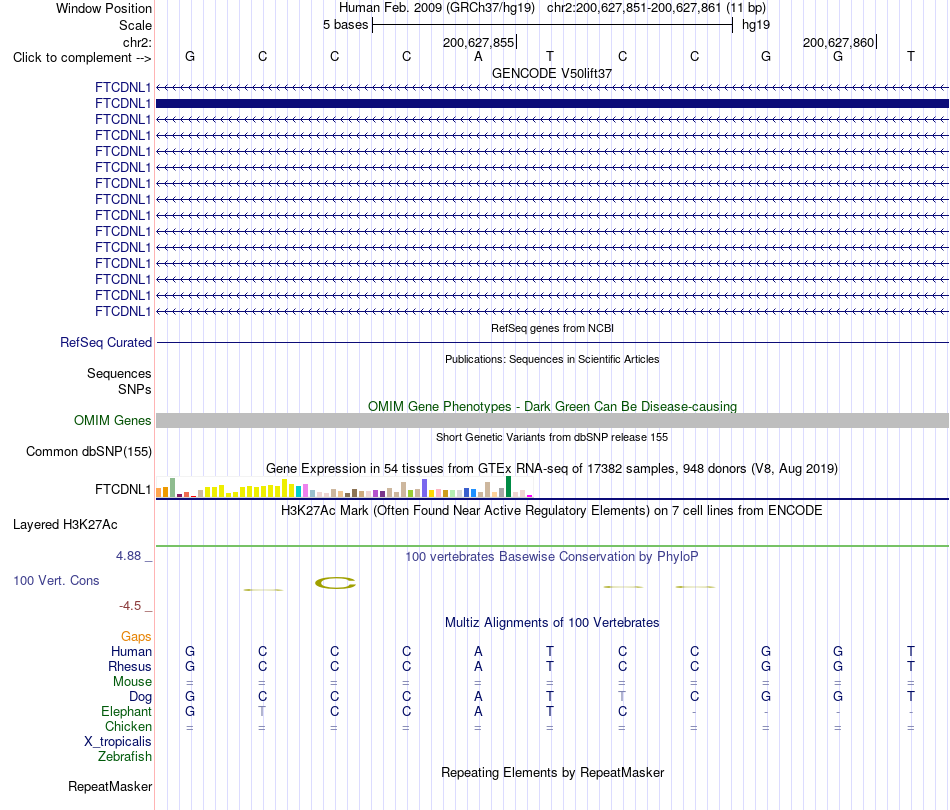Screen dimensions: 950x810
Task: Click the Common dbSNP(155) track label
Action: coord(88,451)
